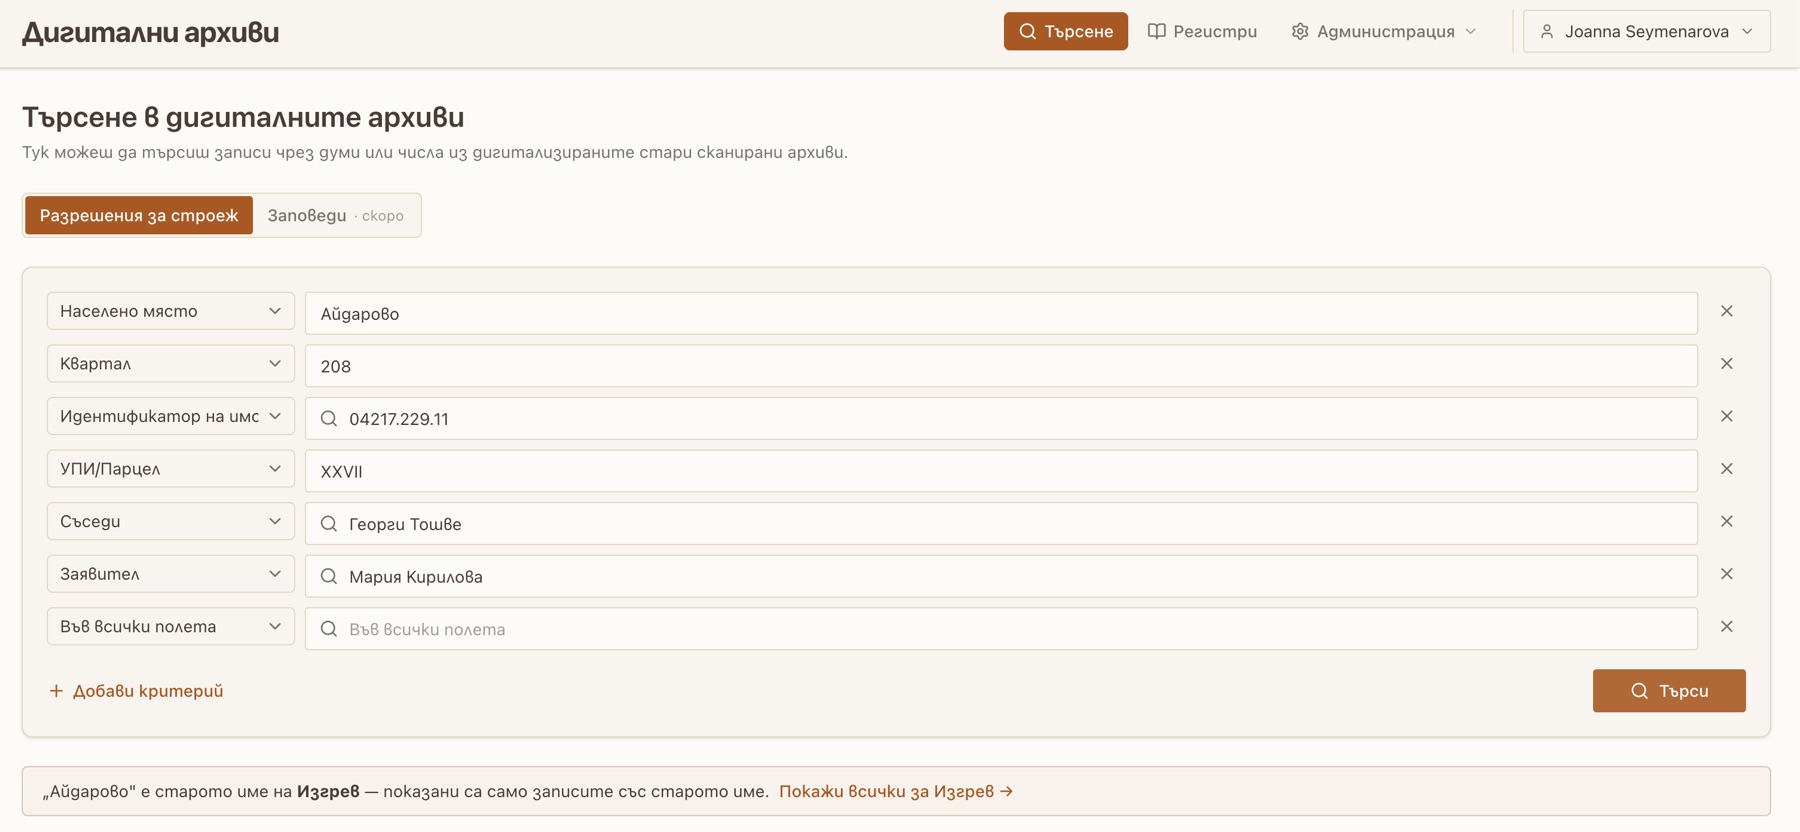
Task: Expand the Съседи criterion dropdown
Action: [x=171, y=521]
